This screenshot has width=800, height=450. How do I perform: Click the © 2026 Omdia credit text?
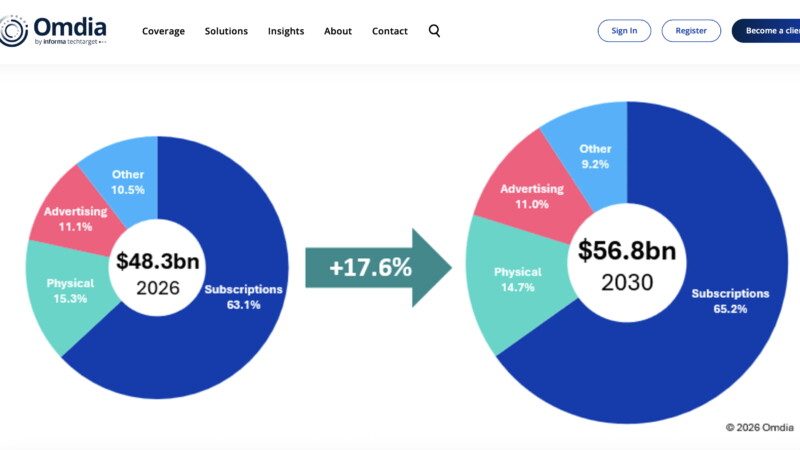click(x=759, y=427)
